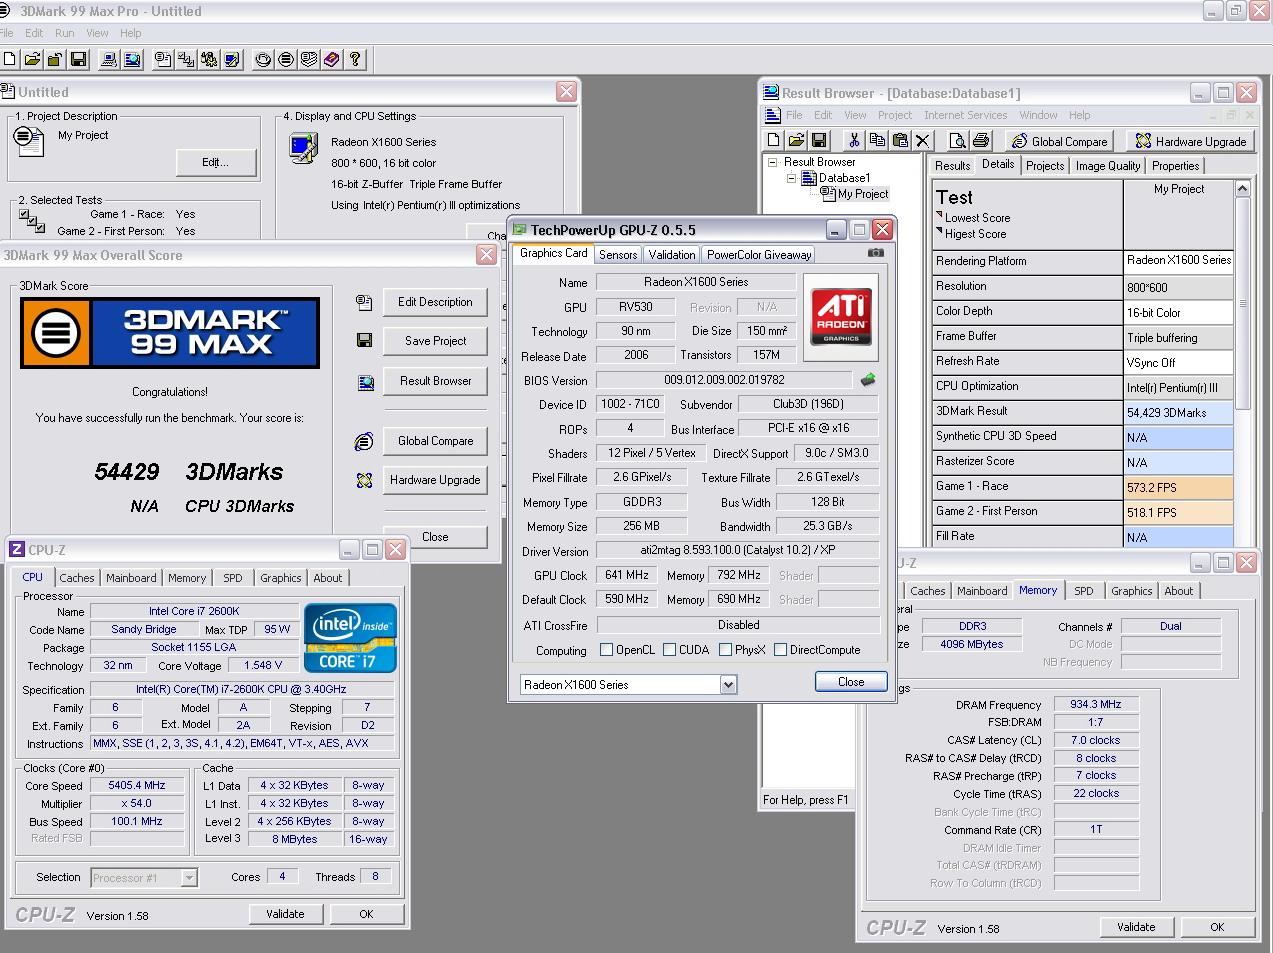This screenshot has height=953, width=1273.
Task: Open the SPD tab in right CPU-Z memory window
Action: pos(1083,591)
